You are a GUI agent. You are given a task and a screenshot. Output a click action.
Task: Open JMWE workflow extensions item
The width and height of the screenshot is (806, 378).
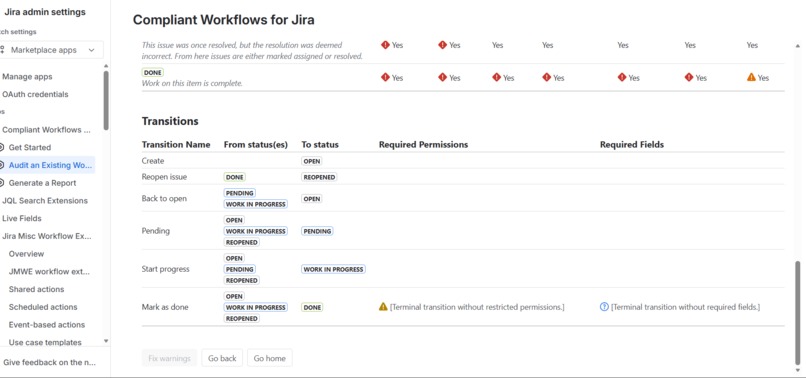coord(49,272)
